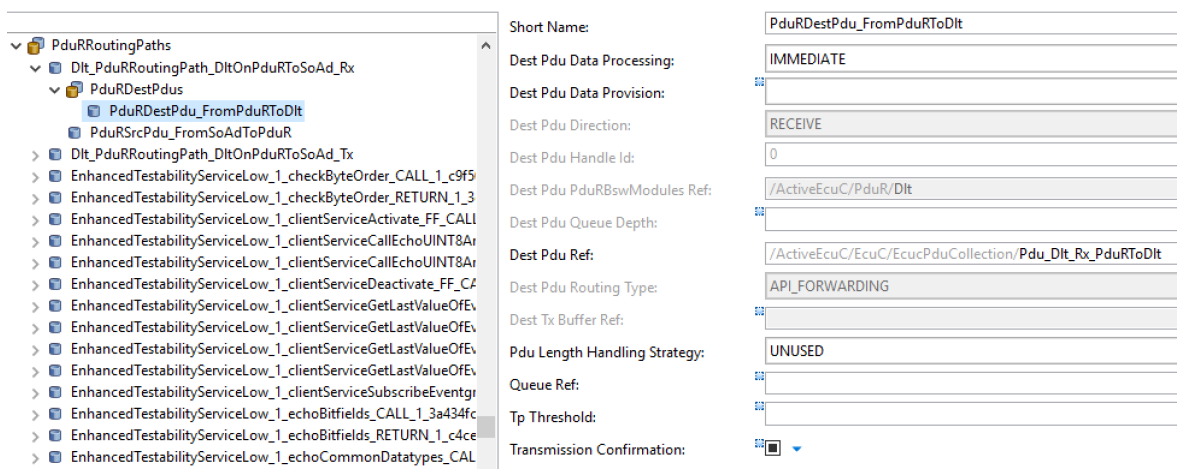The width and height of the screenshot is (1192, 475).
Task: Click the PduRDestPdu_FromPduRToDlt cylinder icon
Action: coord(94,111)
